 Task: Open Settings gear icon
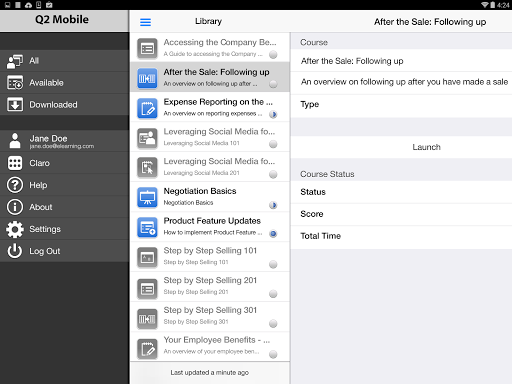(x=15, y=229)
